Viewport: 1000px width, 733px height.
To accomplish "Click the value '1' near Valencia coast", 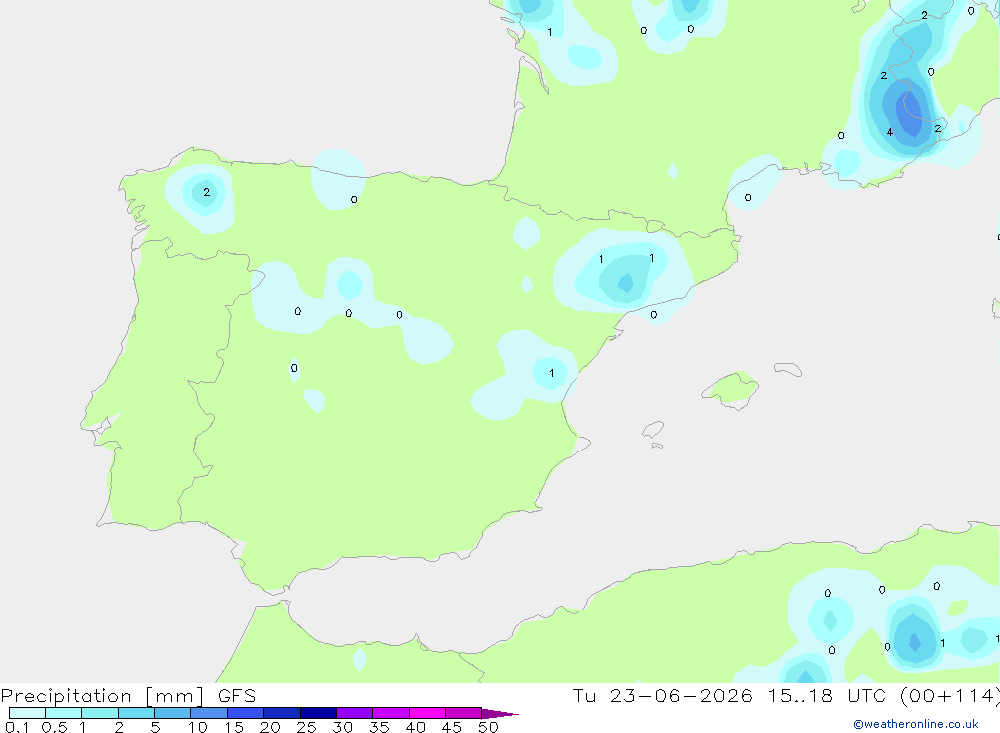I will click(552, 373).
